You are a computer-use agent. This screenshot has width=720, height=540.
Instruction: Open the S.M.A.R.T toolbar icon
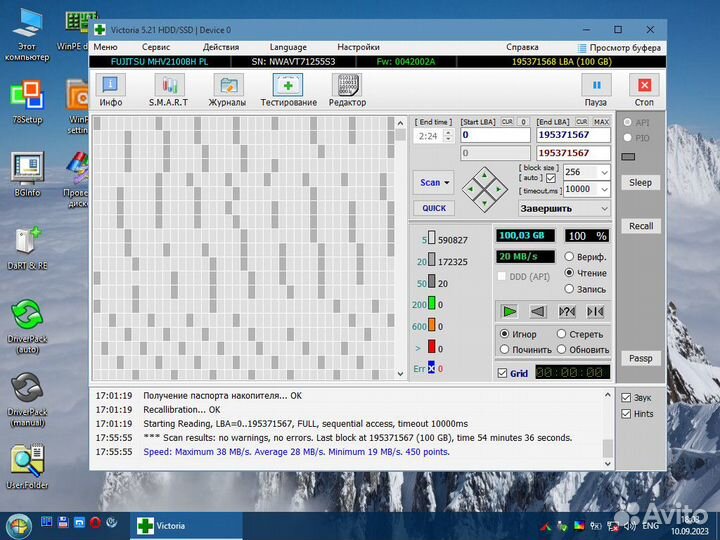[x=168, y=90]
